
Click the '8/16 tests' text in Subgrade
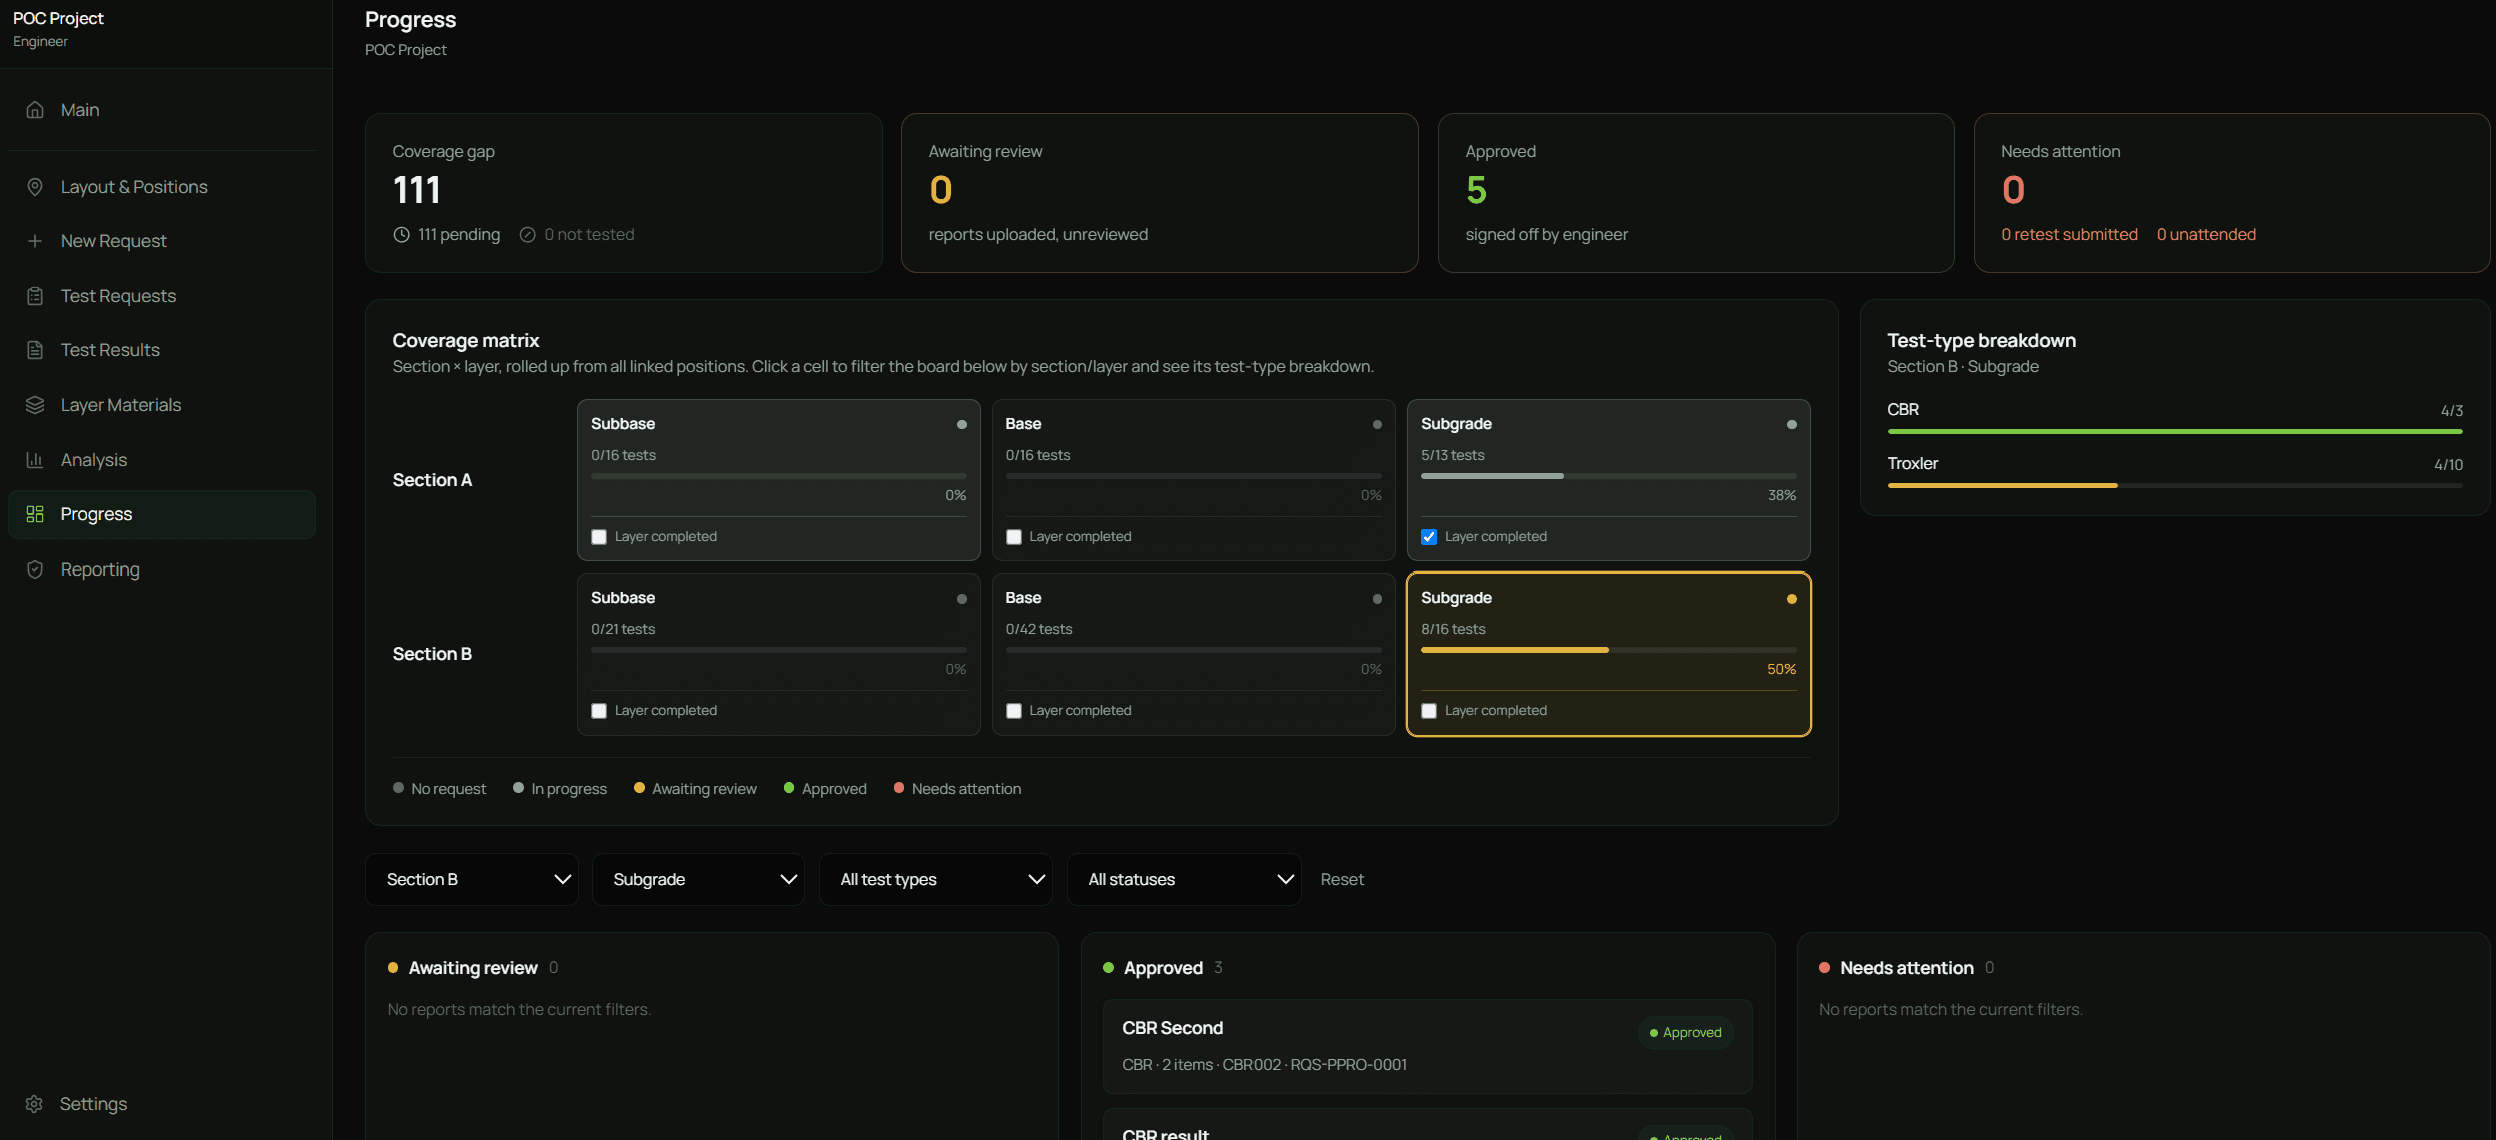tap(1453, 629)
